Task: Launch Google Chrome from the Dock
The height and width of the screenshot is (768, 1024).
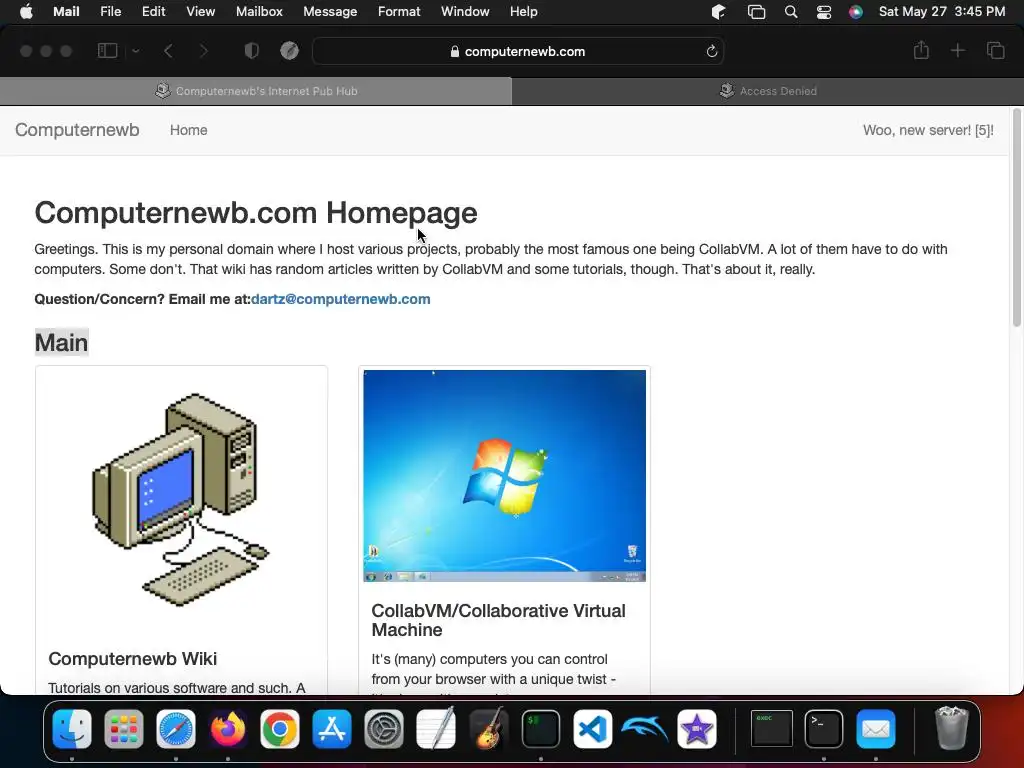Action: (x=280, y=729)
